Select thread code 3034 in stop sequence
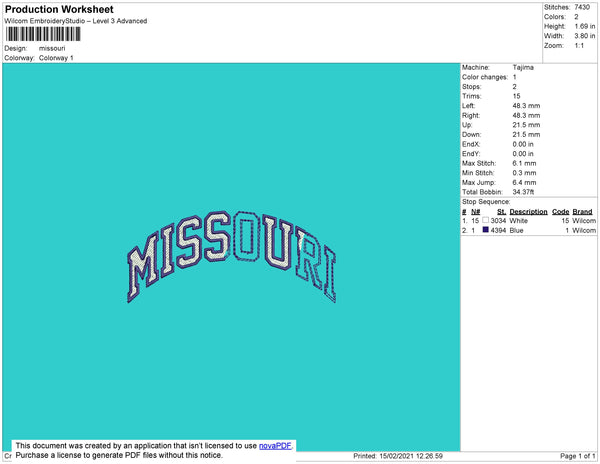Image resolution: width=600 pixels, height=464 pixels. [498, 221]
